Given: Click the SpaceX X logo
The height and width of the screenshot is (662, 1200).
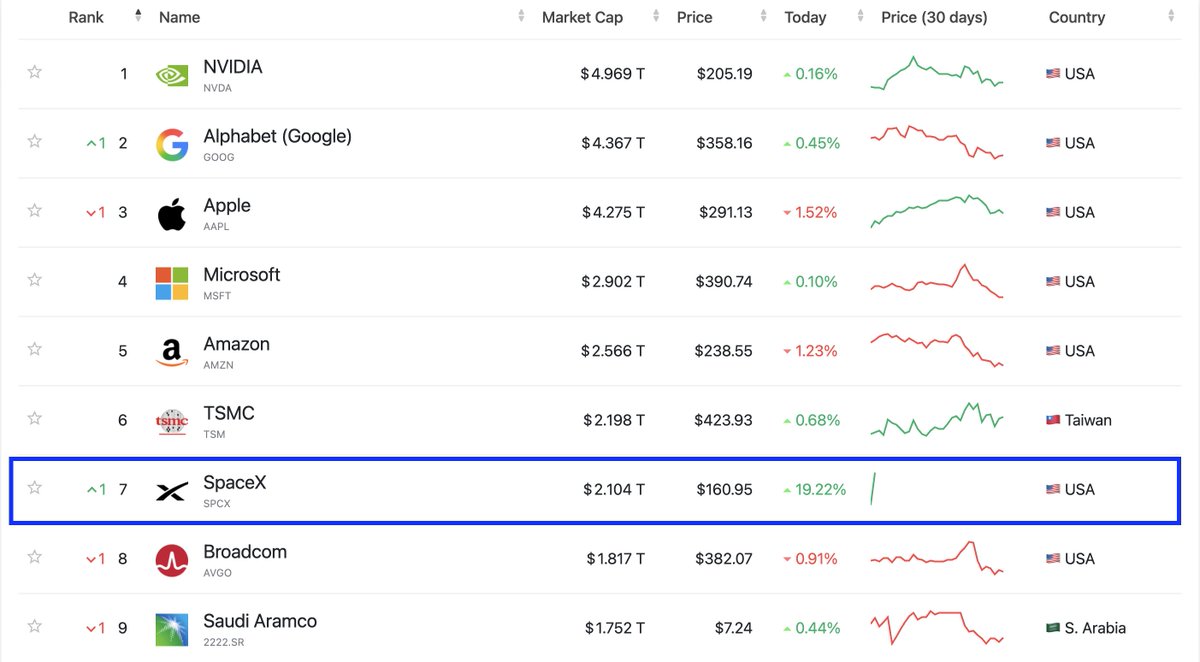Looking at the screenshot, I should click(x=172, y=491).
